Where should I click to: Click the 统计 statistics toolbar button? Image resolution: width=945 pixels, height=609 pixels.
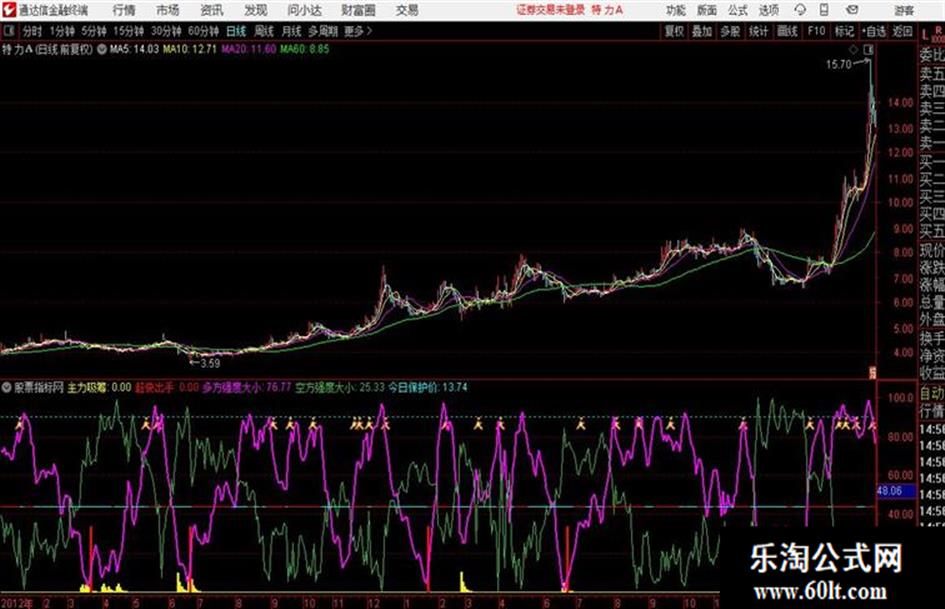point(758,31)
